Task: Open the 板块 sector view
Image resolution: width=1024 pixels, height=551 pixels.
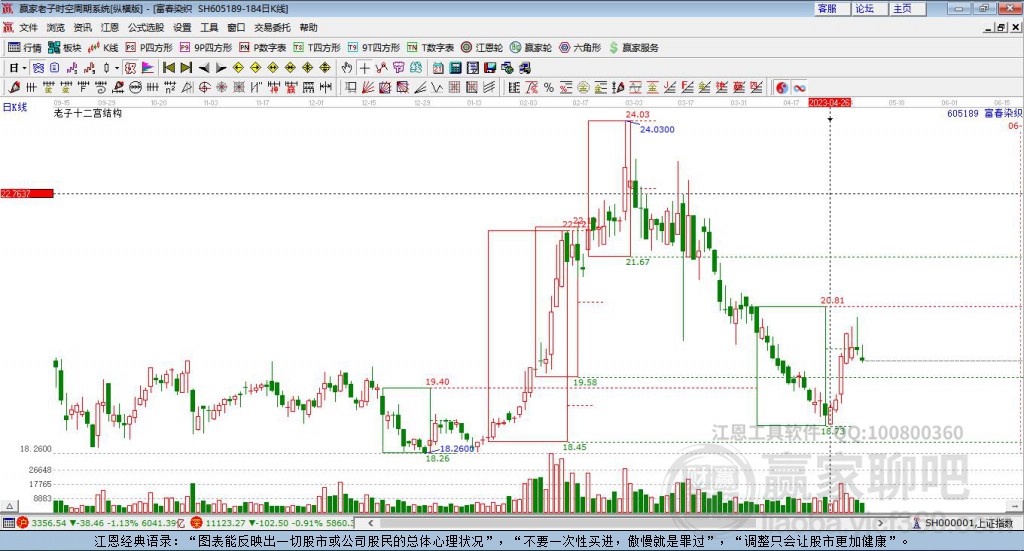Action: point(64,48)
